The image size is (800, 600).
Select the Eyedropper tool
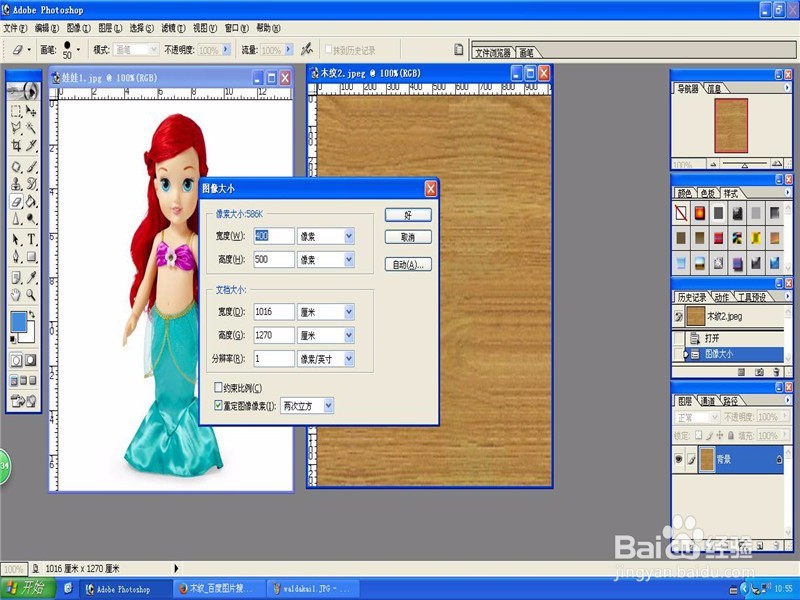click(31, 277)
